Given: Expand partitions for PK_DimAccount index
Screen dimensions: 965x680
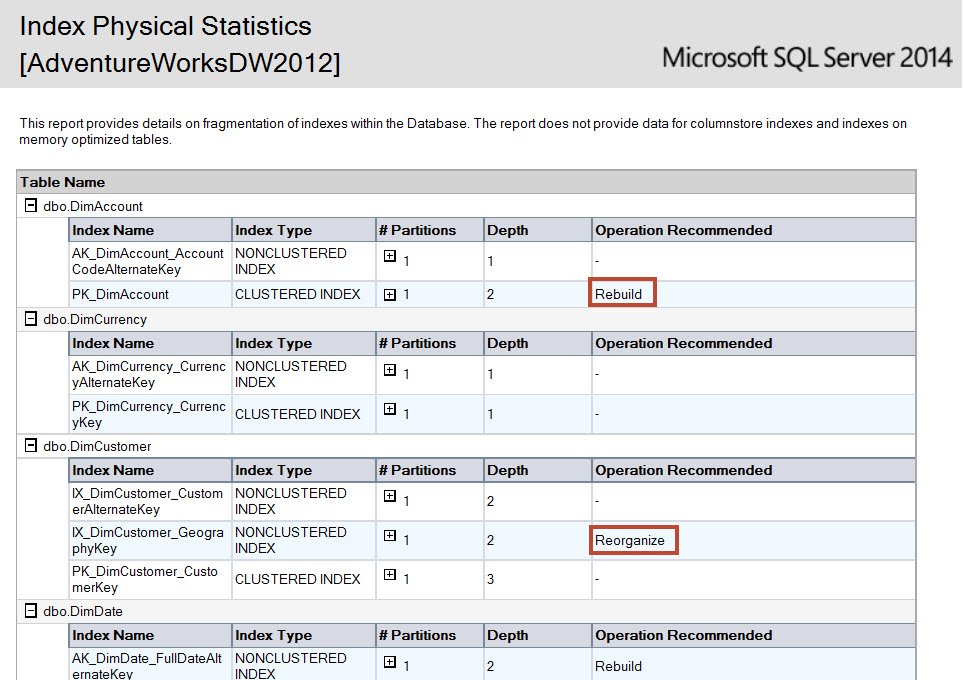Looking at the screenshot, I should coord(390,295).
